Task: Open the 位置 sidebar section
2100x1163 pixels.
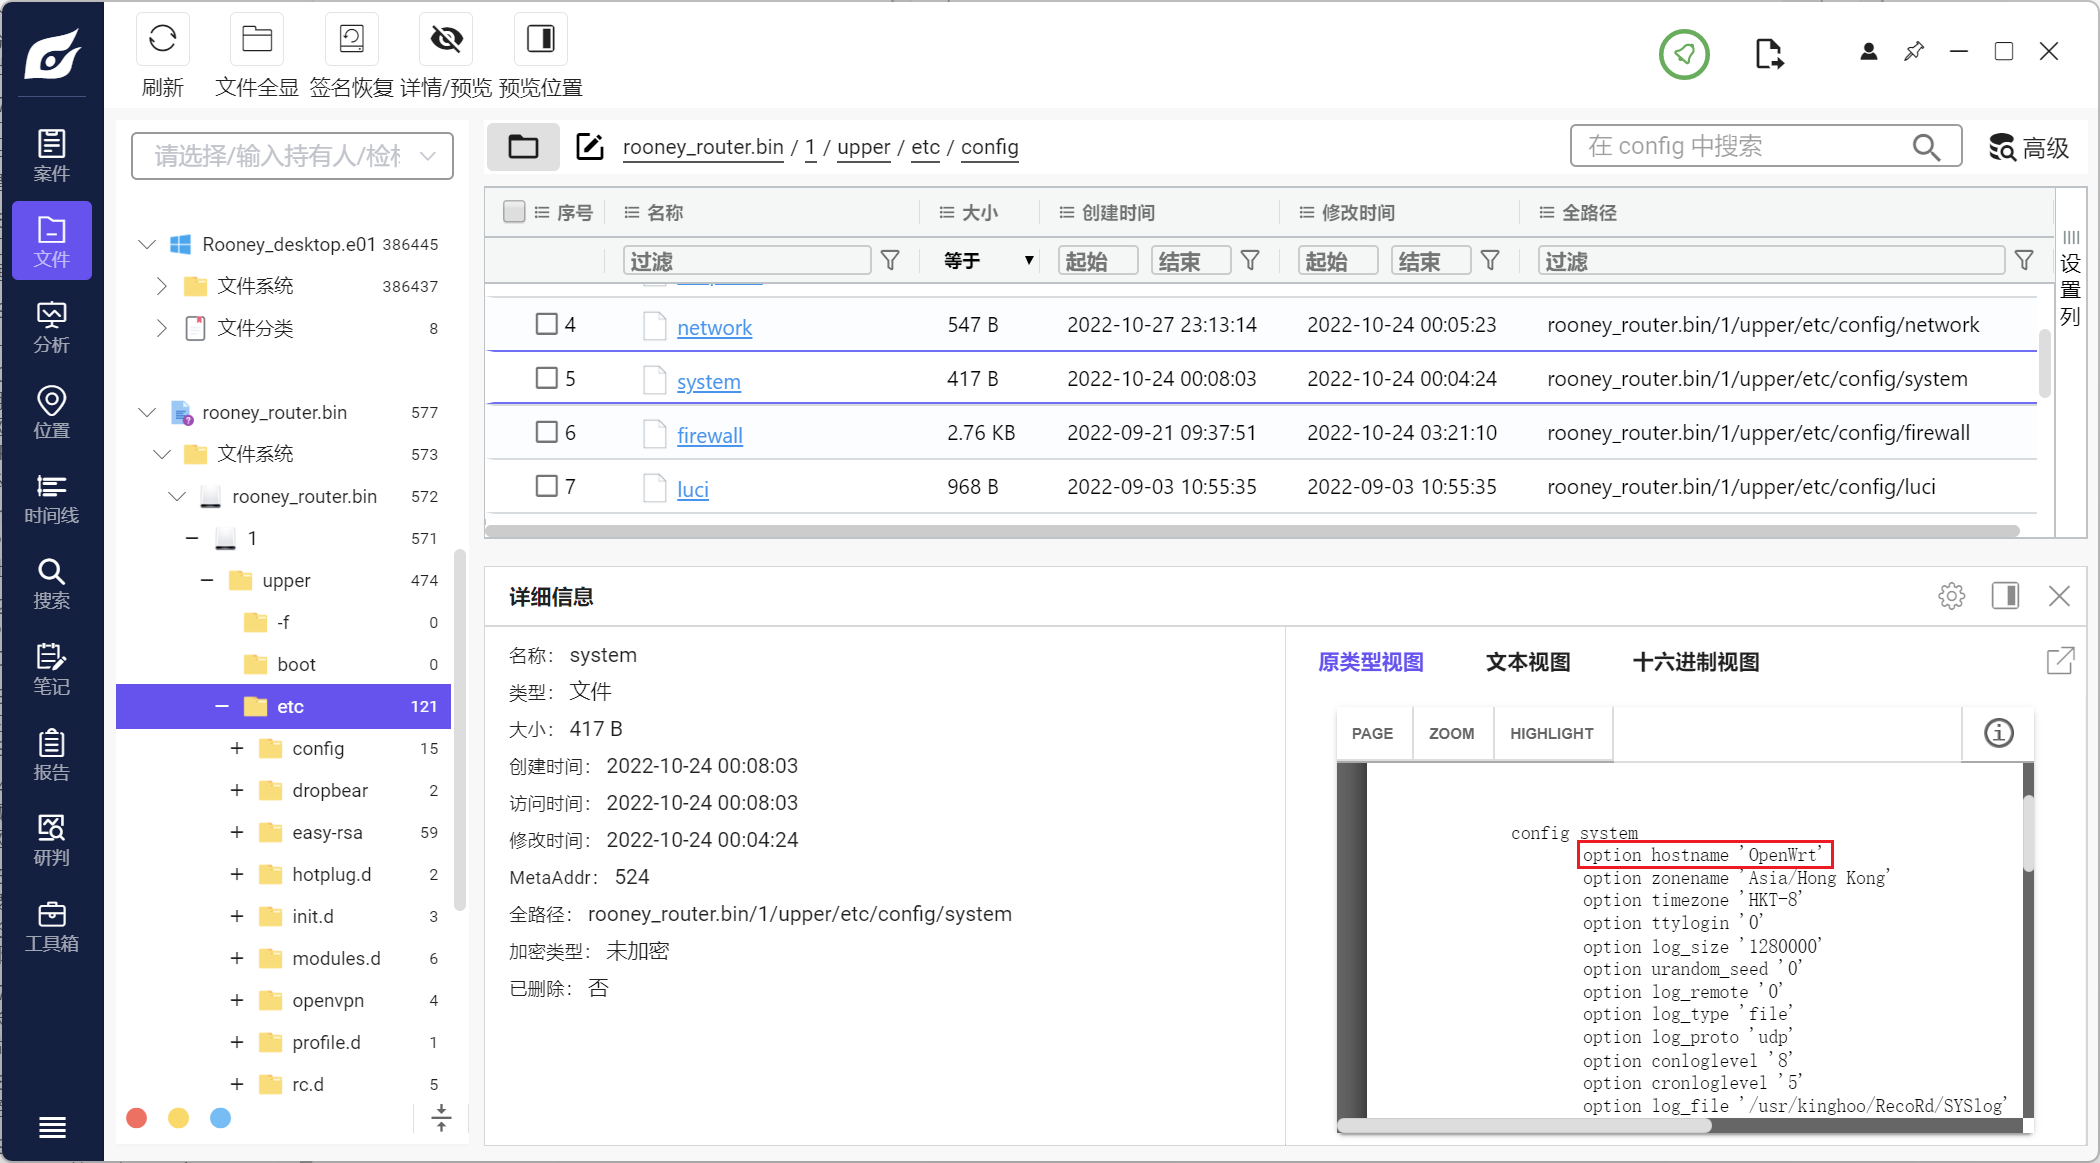Action: coord(52,412)
